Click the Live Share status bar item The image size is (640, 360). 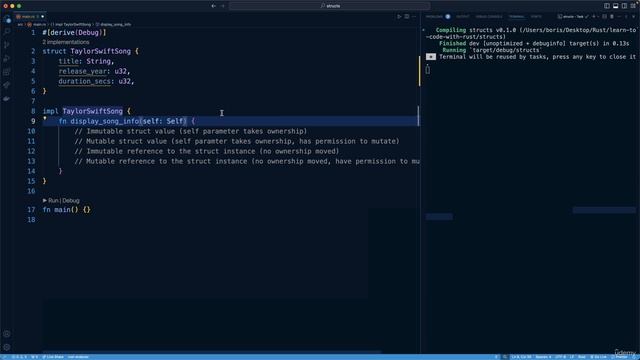point(53,357)
